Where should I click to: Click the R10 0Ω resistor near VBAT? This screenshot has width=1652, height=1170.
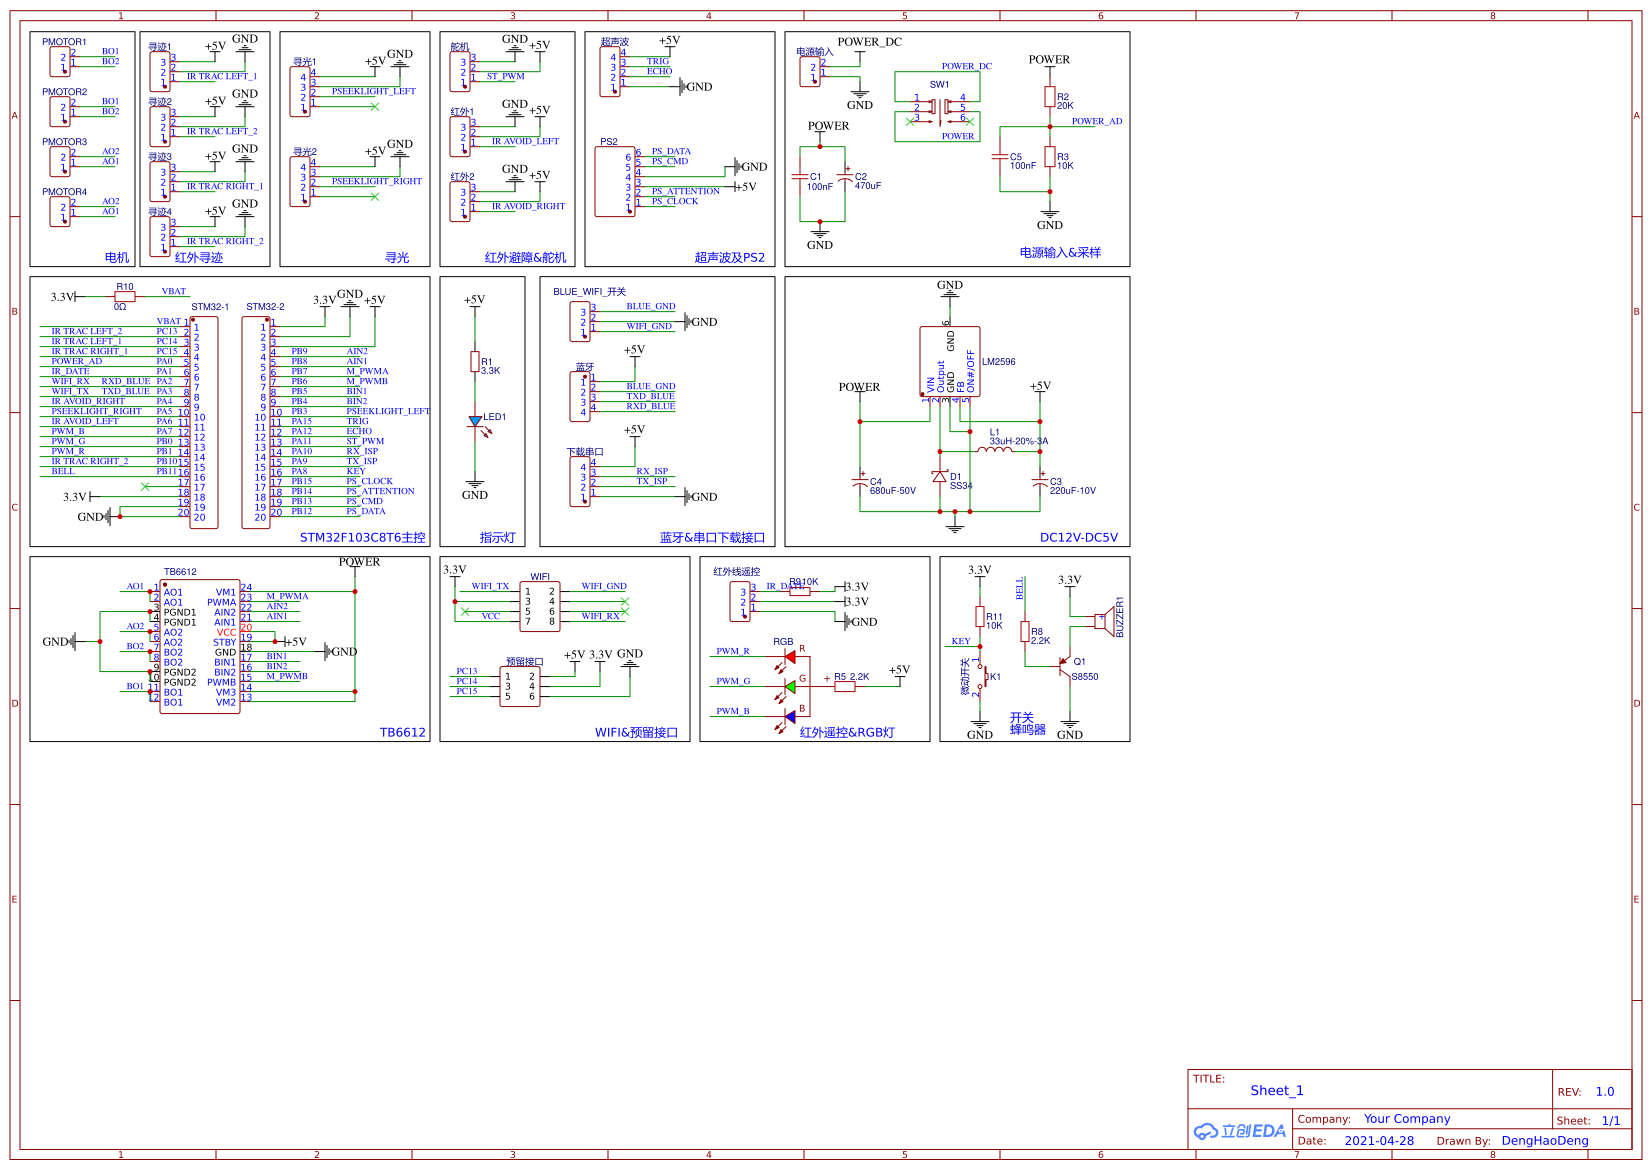[125, 297]
